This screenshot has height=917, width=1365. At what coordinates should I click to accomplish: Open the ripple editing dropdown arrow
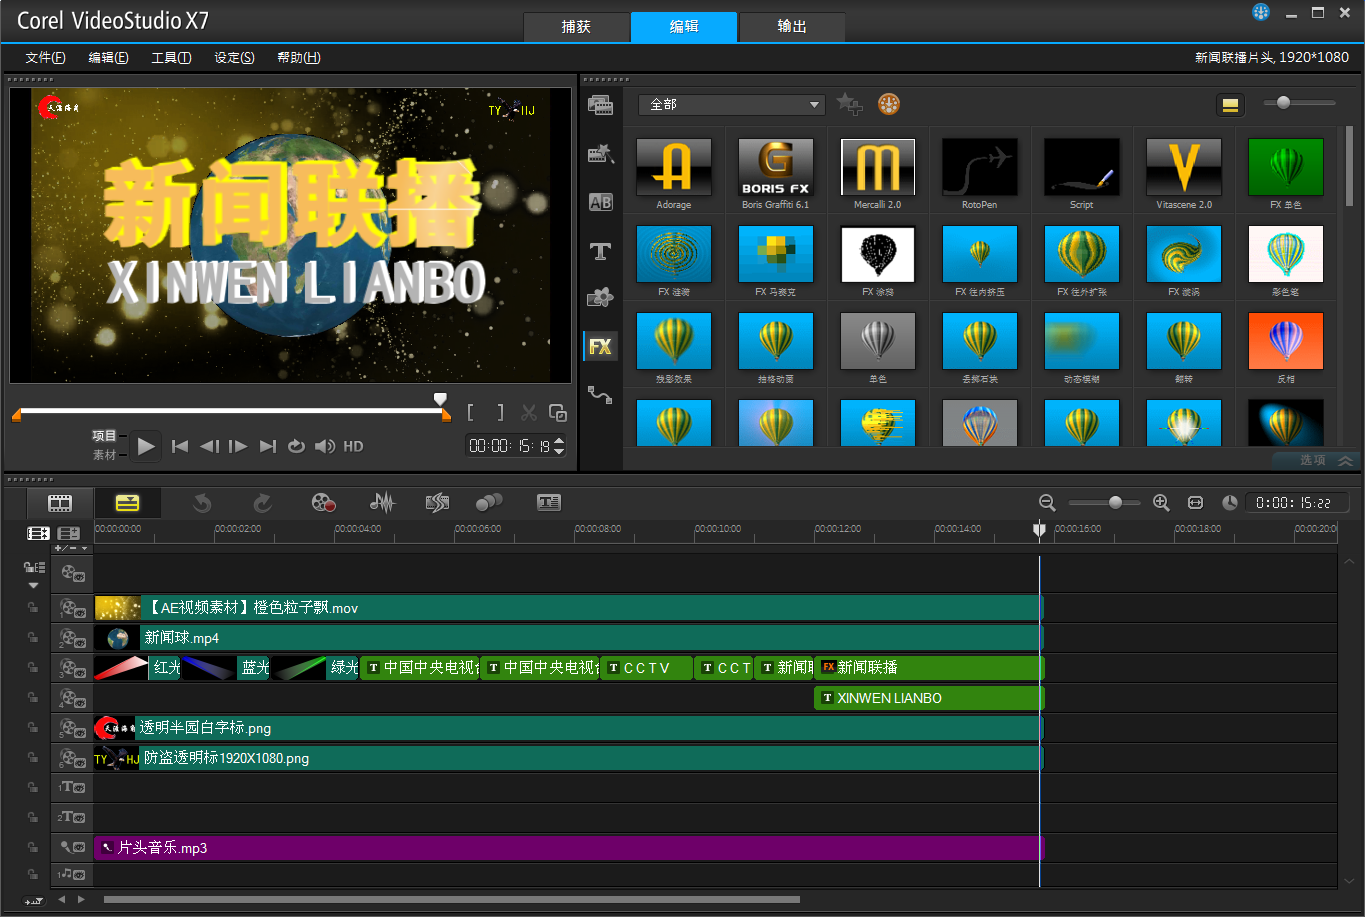click(34, 585)
